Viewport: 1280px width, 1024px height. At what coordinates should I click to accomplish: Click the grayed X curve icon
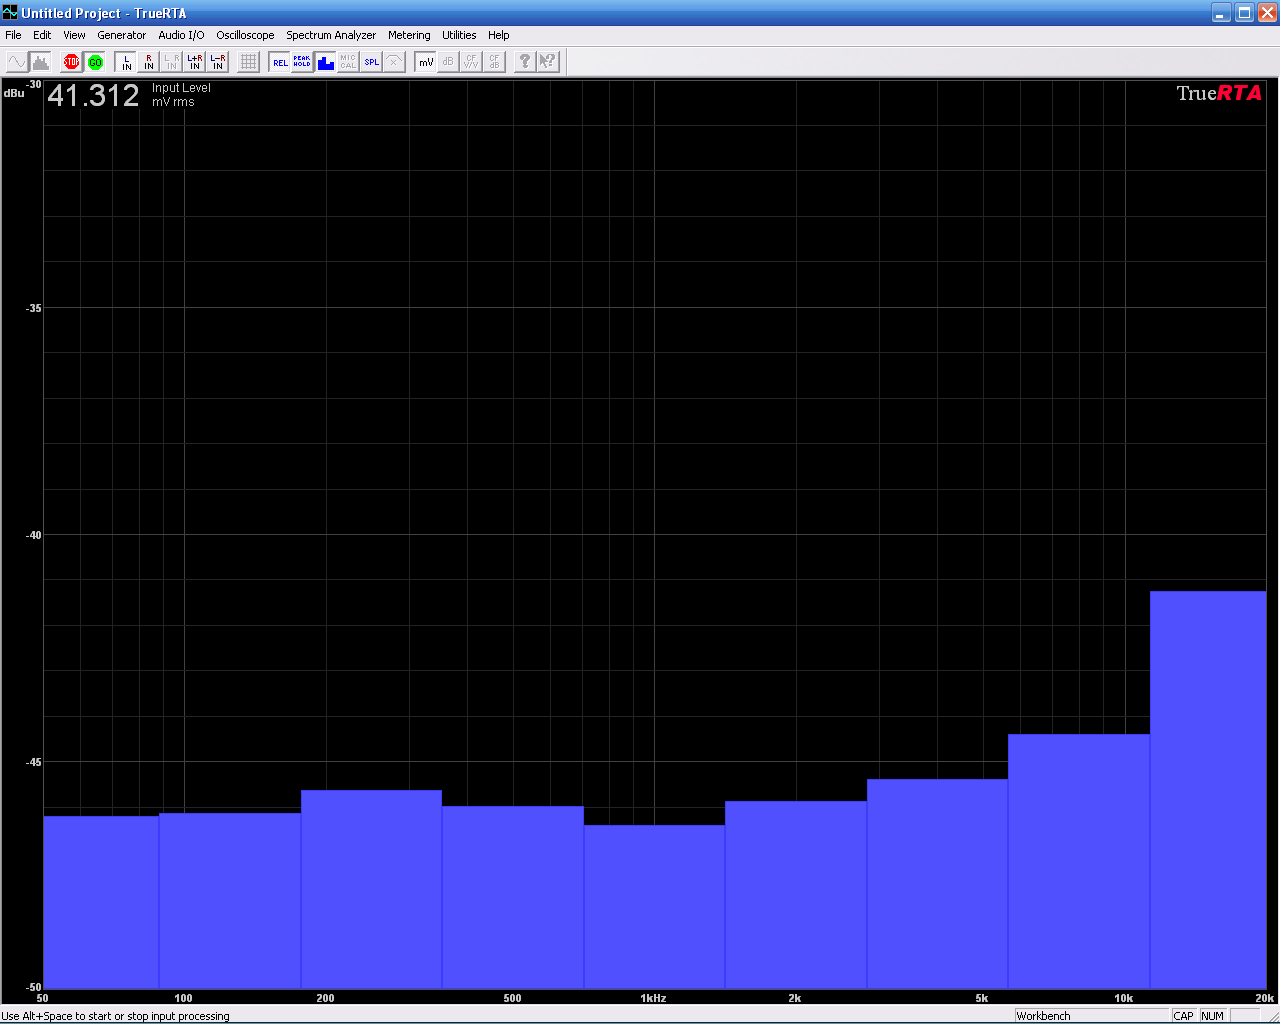394,62
